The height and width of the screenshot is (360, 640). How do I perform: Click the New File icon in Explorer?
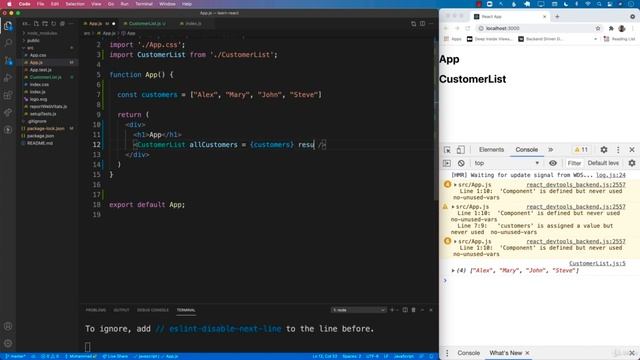(36, 24)
